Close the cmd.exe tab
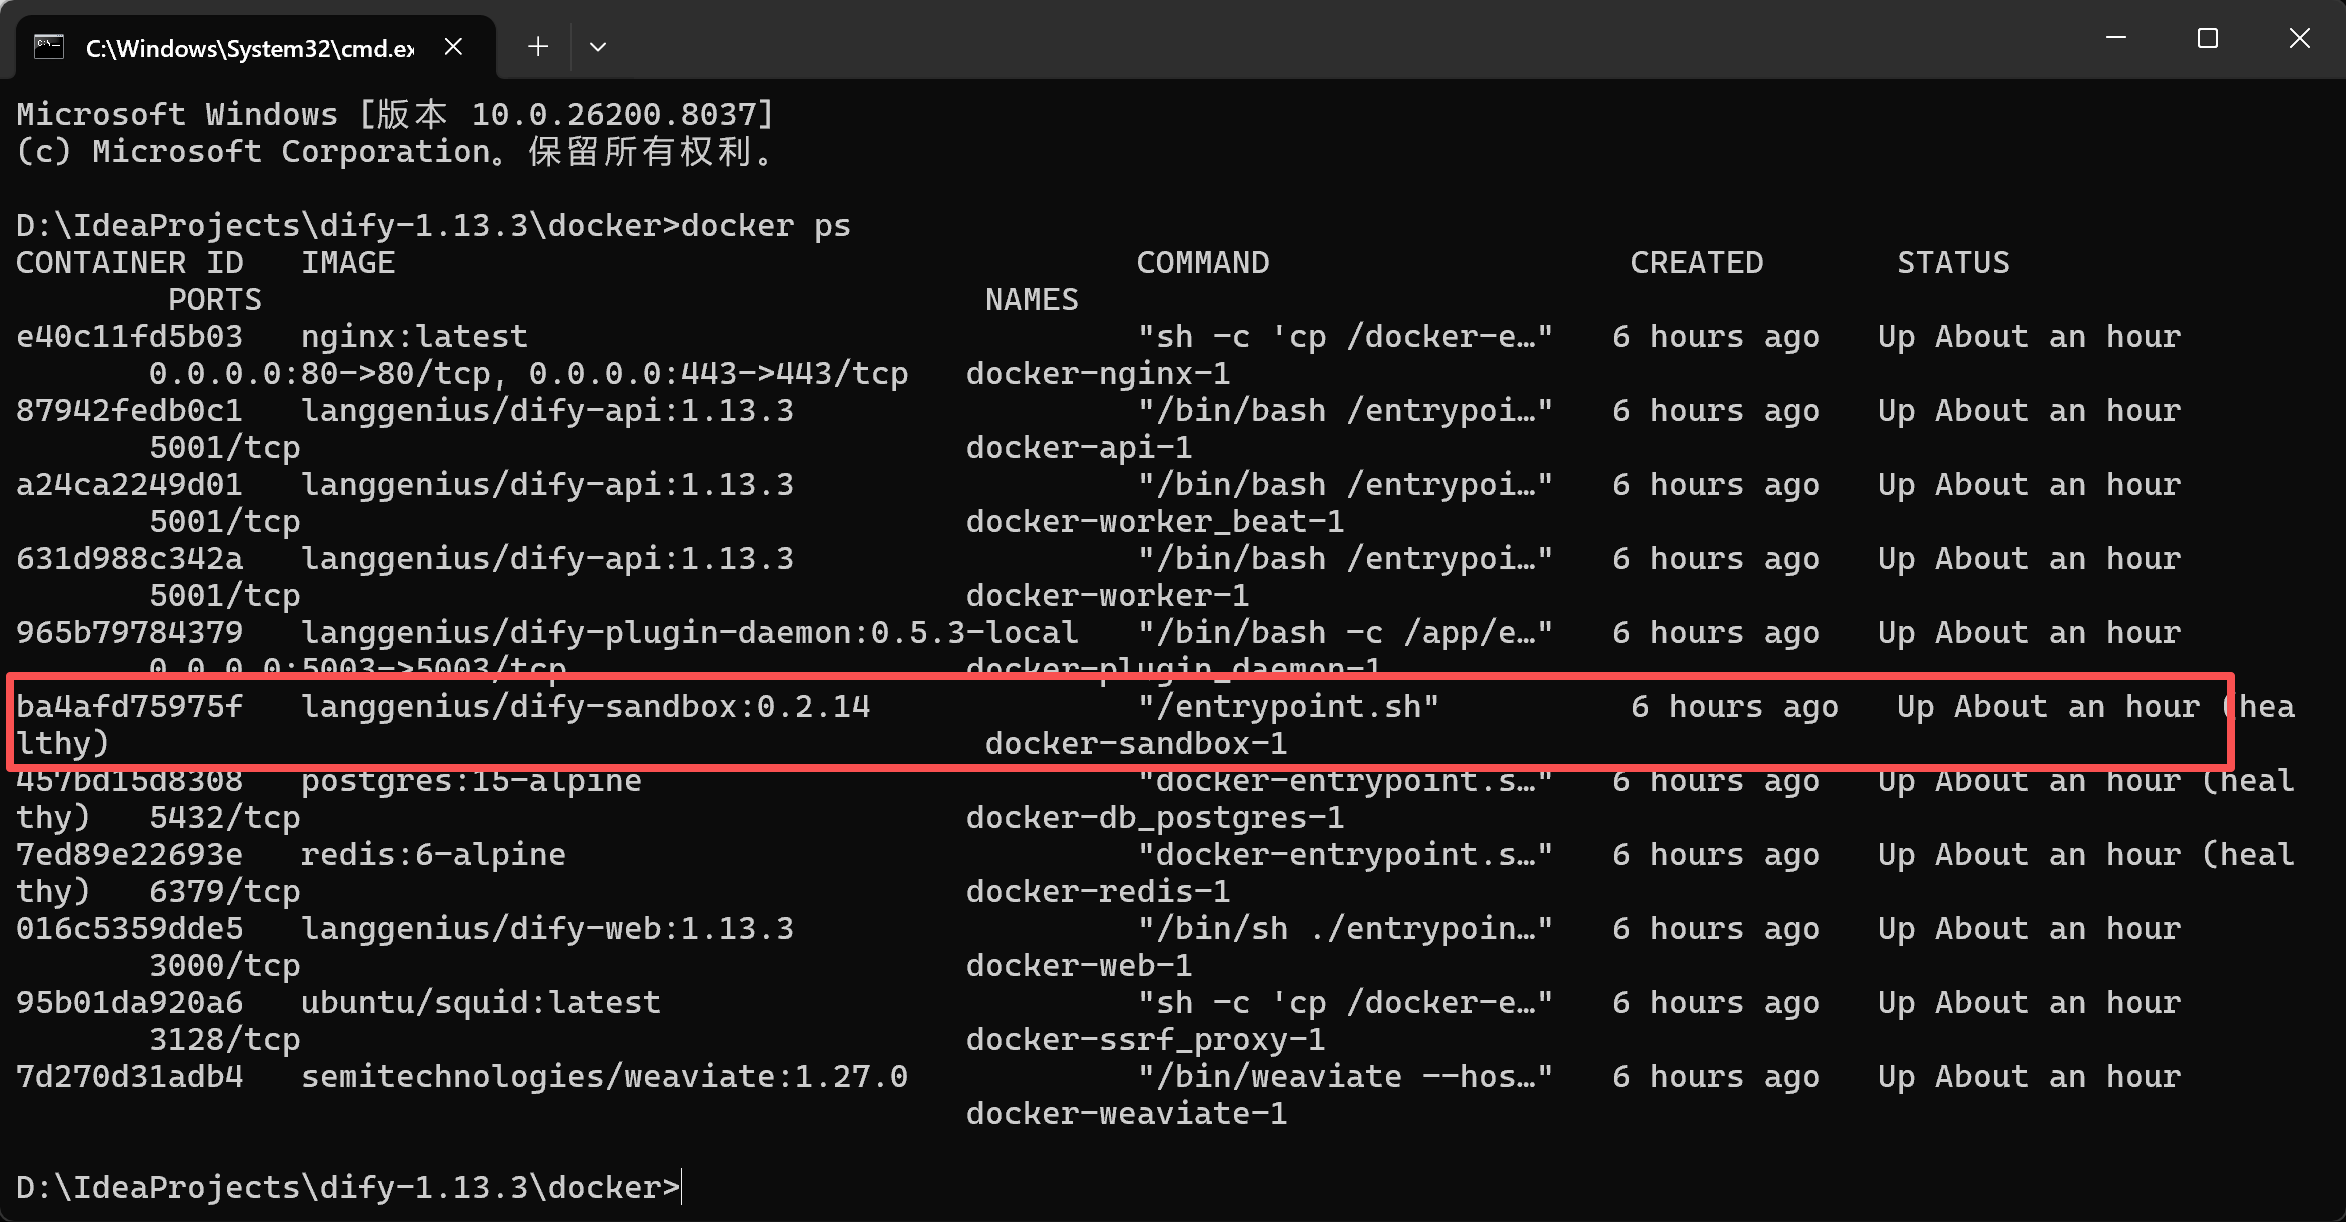The height and width of the screenshot is (1222, 2346). point(453,47)
